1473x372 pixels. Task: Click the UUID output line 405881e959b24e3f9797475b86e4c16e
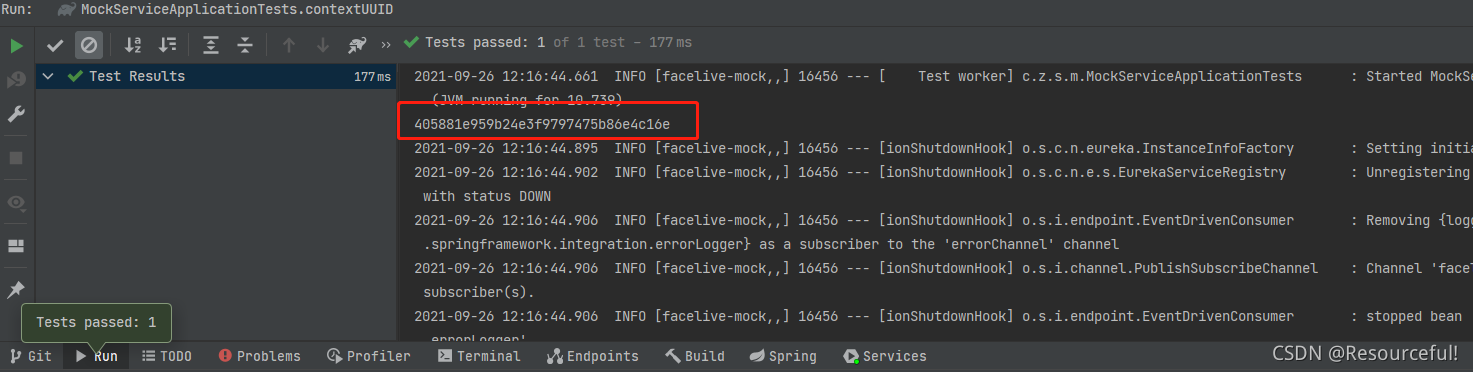coord(542,124)
